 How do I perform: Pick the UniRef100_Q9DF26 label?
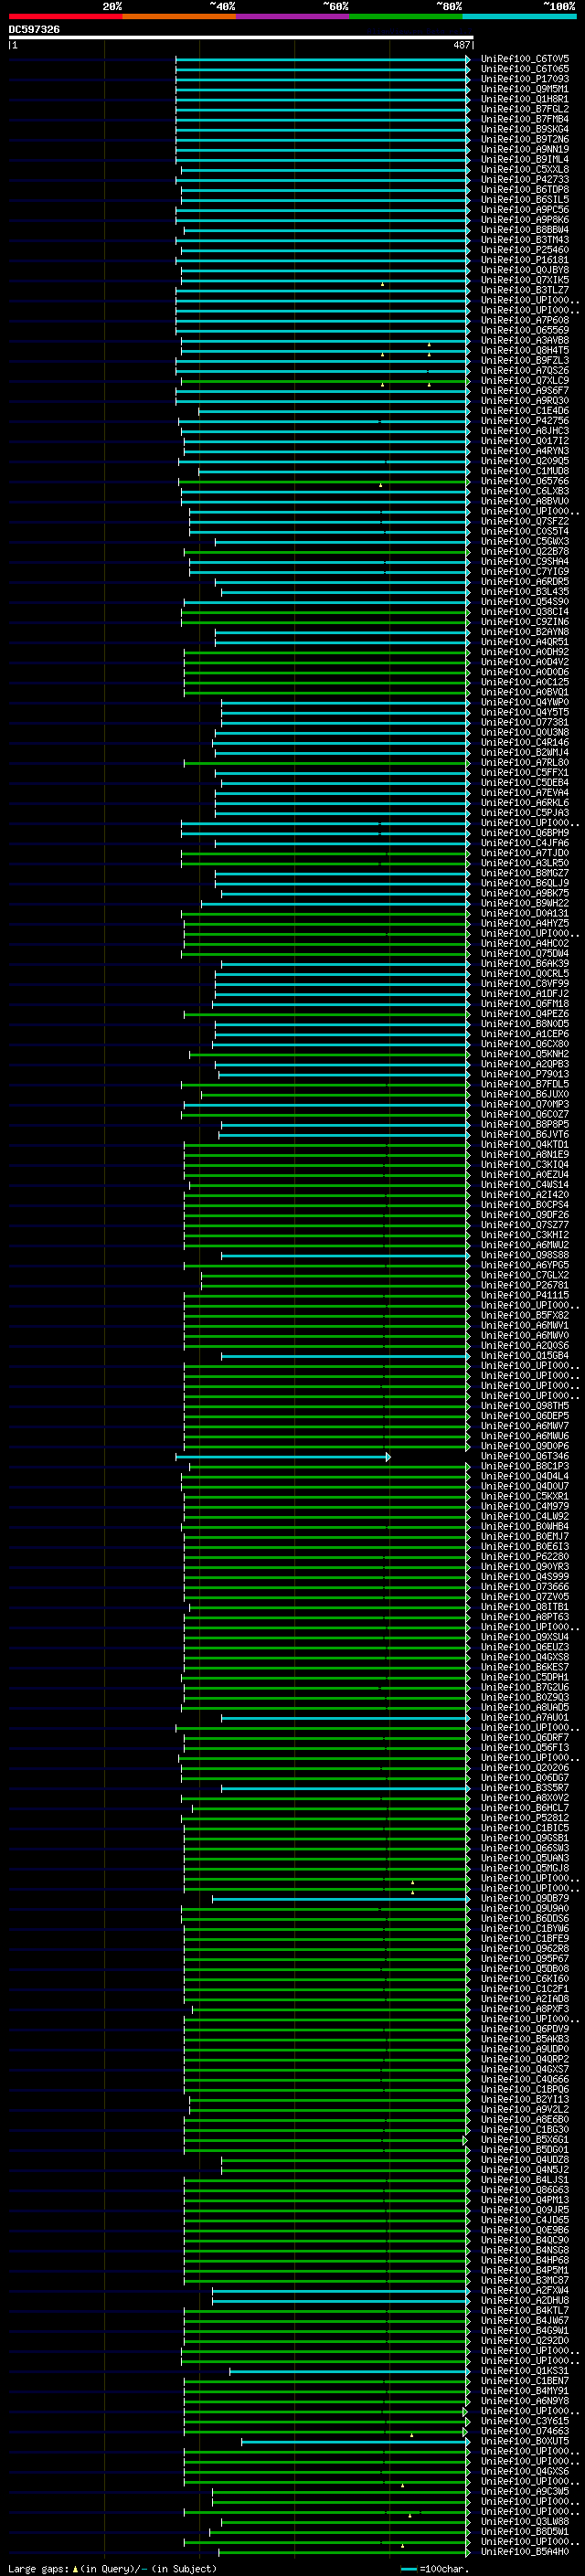click(525, 1215)
